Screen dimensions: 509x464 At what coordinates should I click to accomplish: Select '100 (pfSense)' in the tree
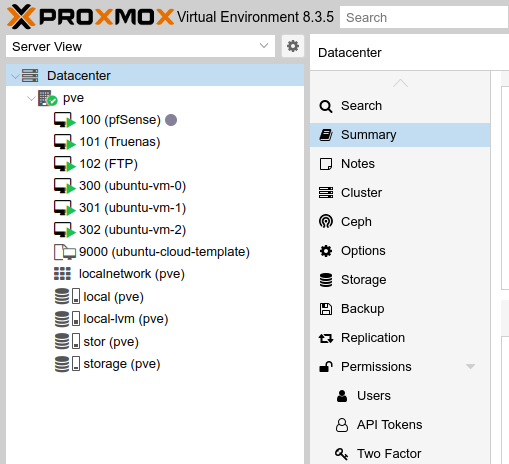pos(120,120)
